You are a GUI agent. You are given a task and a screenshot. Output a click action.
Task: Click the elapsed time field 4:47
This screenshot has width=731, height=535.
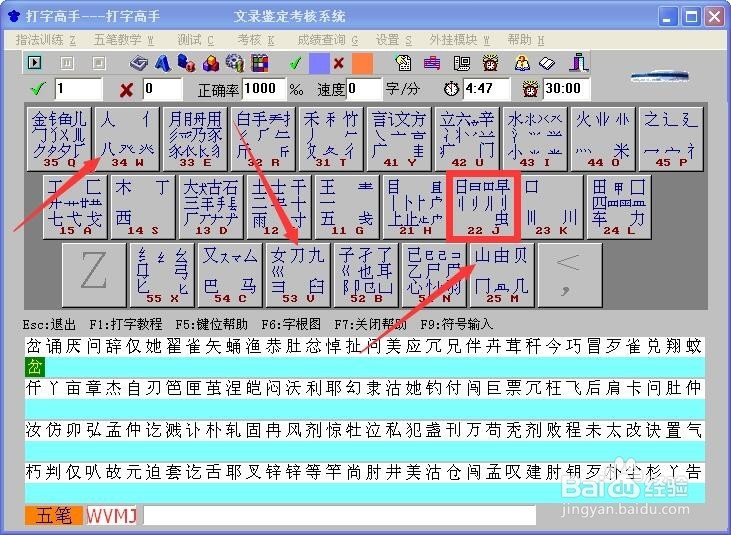click(487, 89)
